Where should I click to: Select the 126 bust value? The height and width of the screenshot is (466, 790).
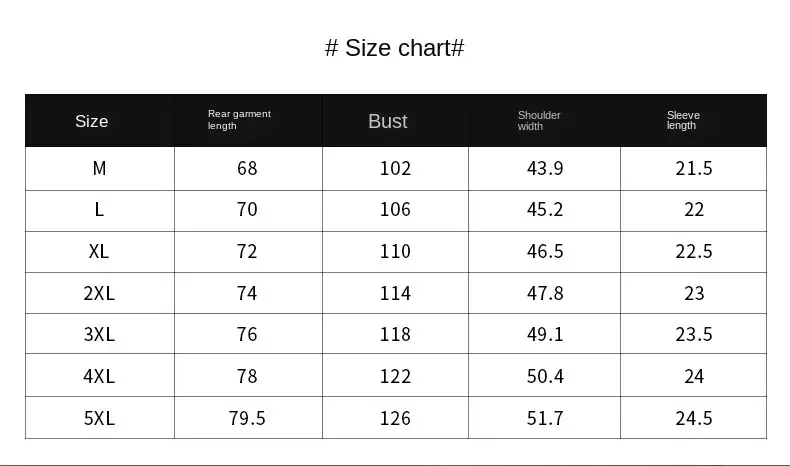click(x=395, y=418)
